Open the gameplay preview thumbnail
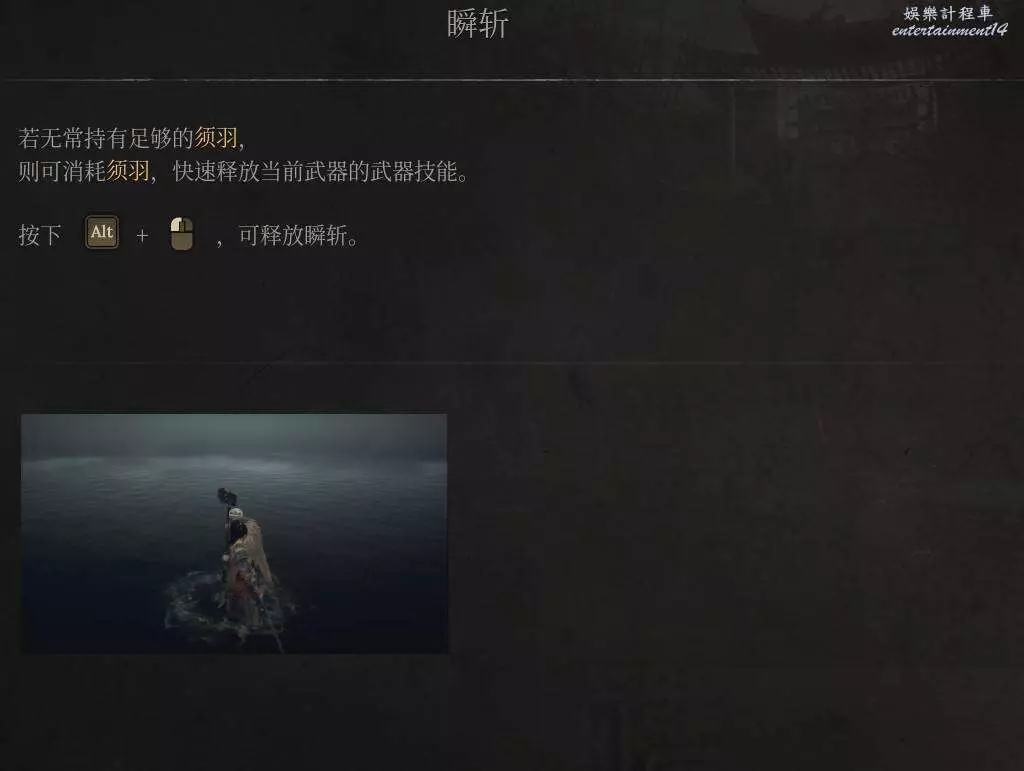 234,533
